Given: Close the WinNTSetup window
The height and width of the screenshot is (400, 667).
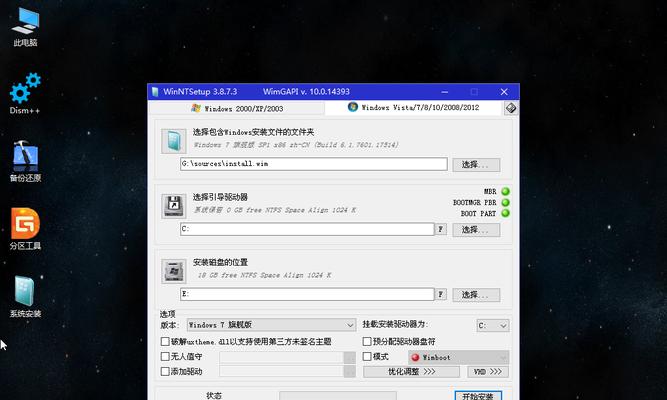Looking at the screenshot, I should click(504, 92).
